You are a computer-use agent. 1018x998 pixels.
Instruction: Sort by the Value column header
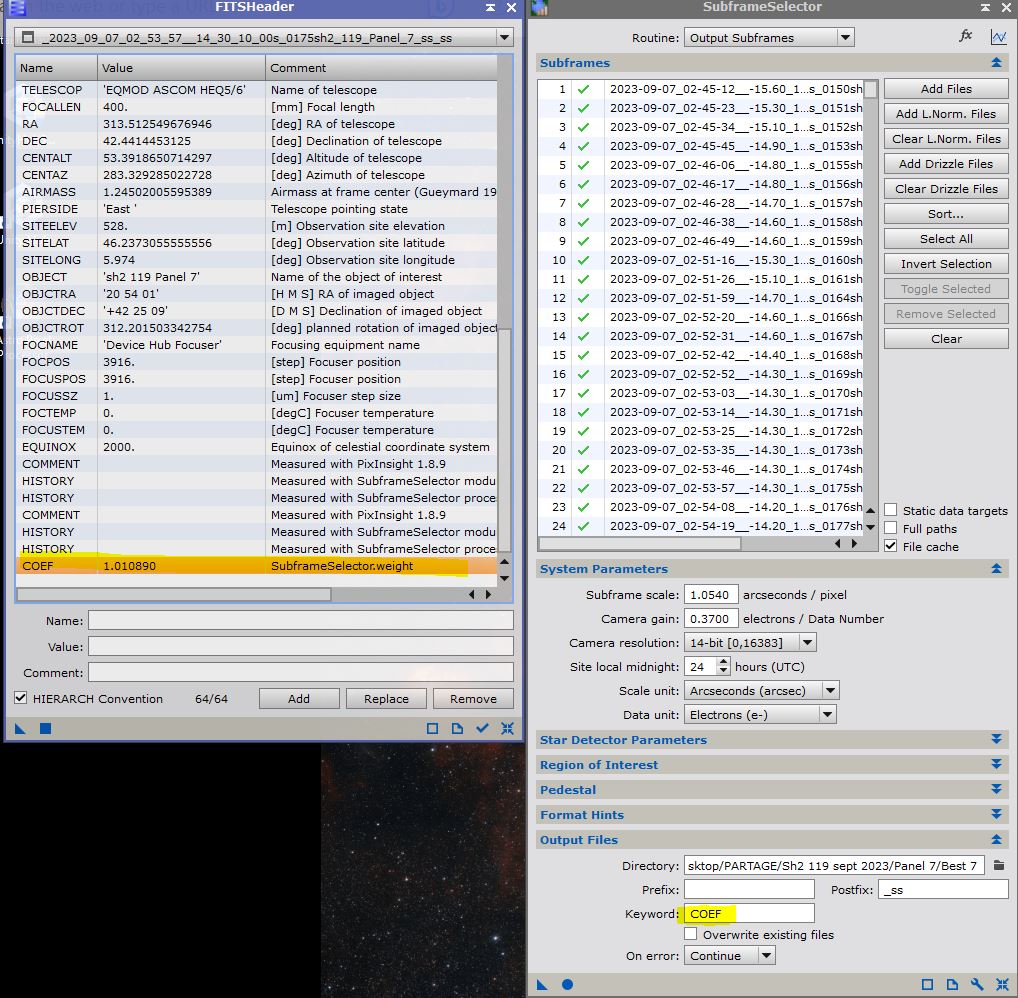(x=181, y=68)
